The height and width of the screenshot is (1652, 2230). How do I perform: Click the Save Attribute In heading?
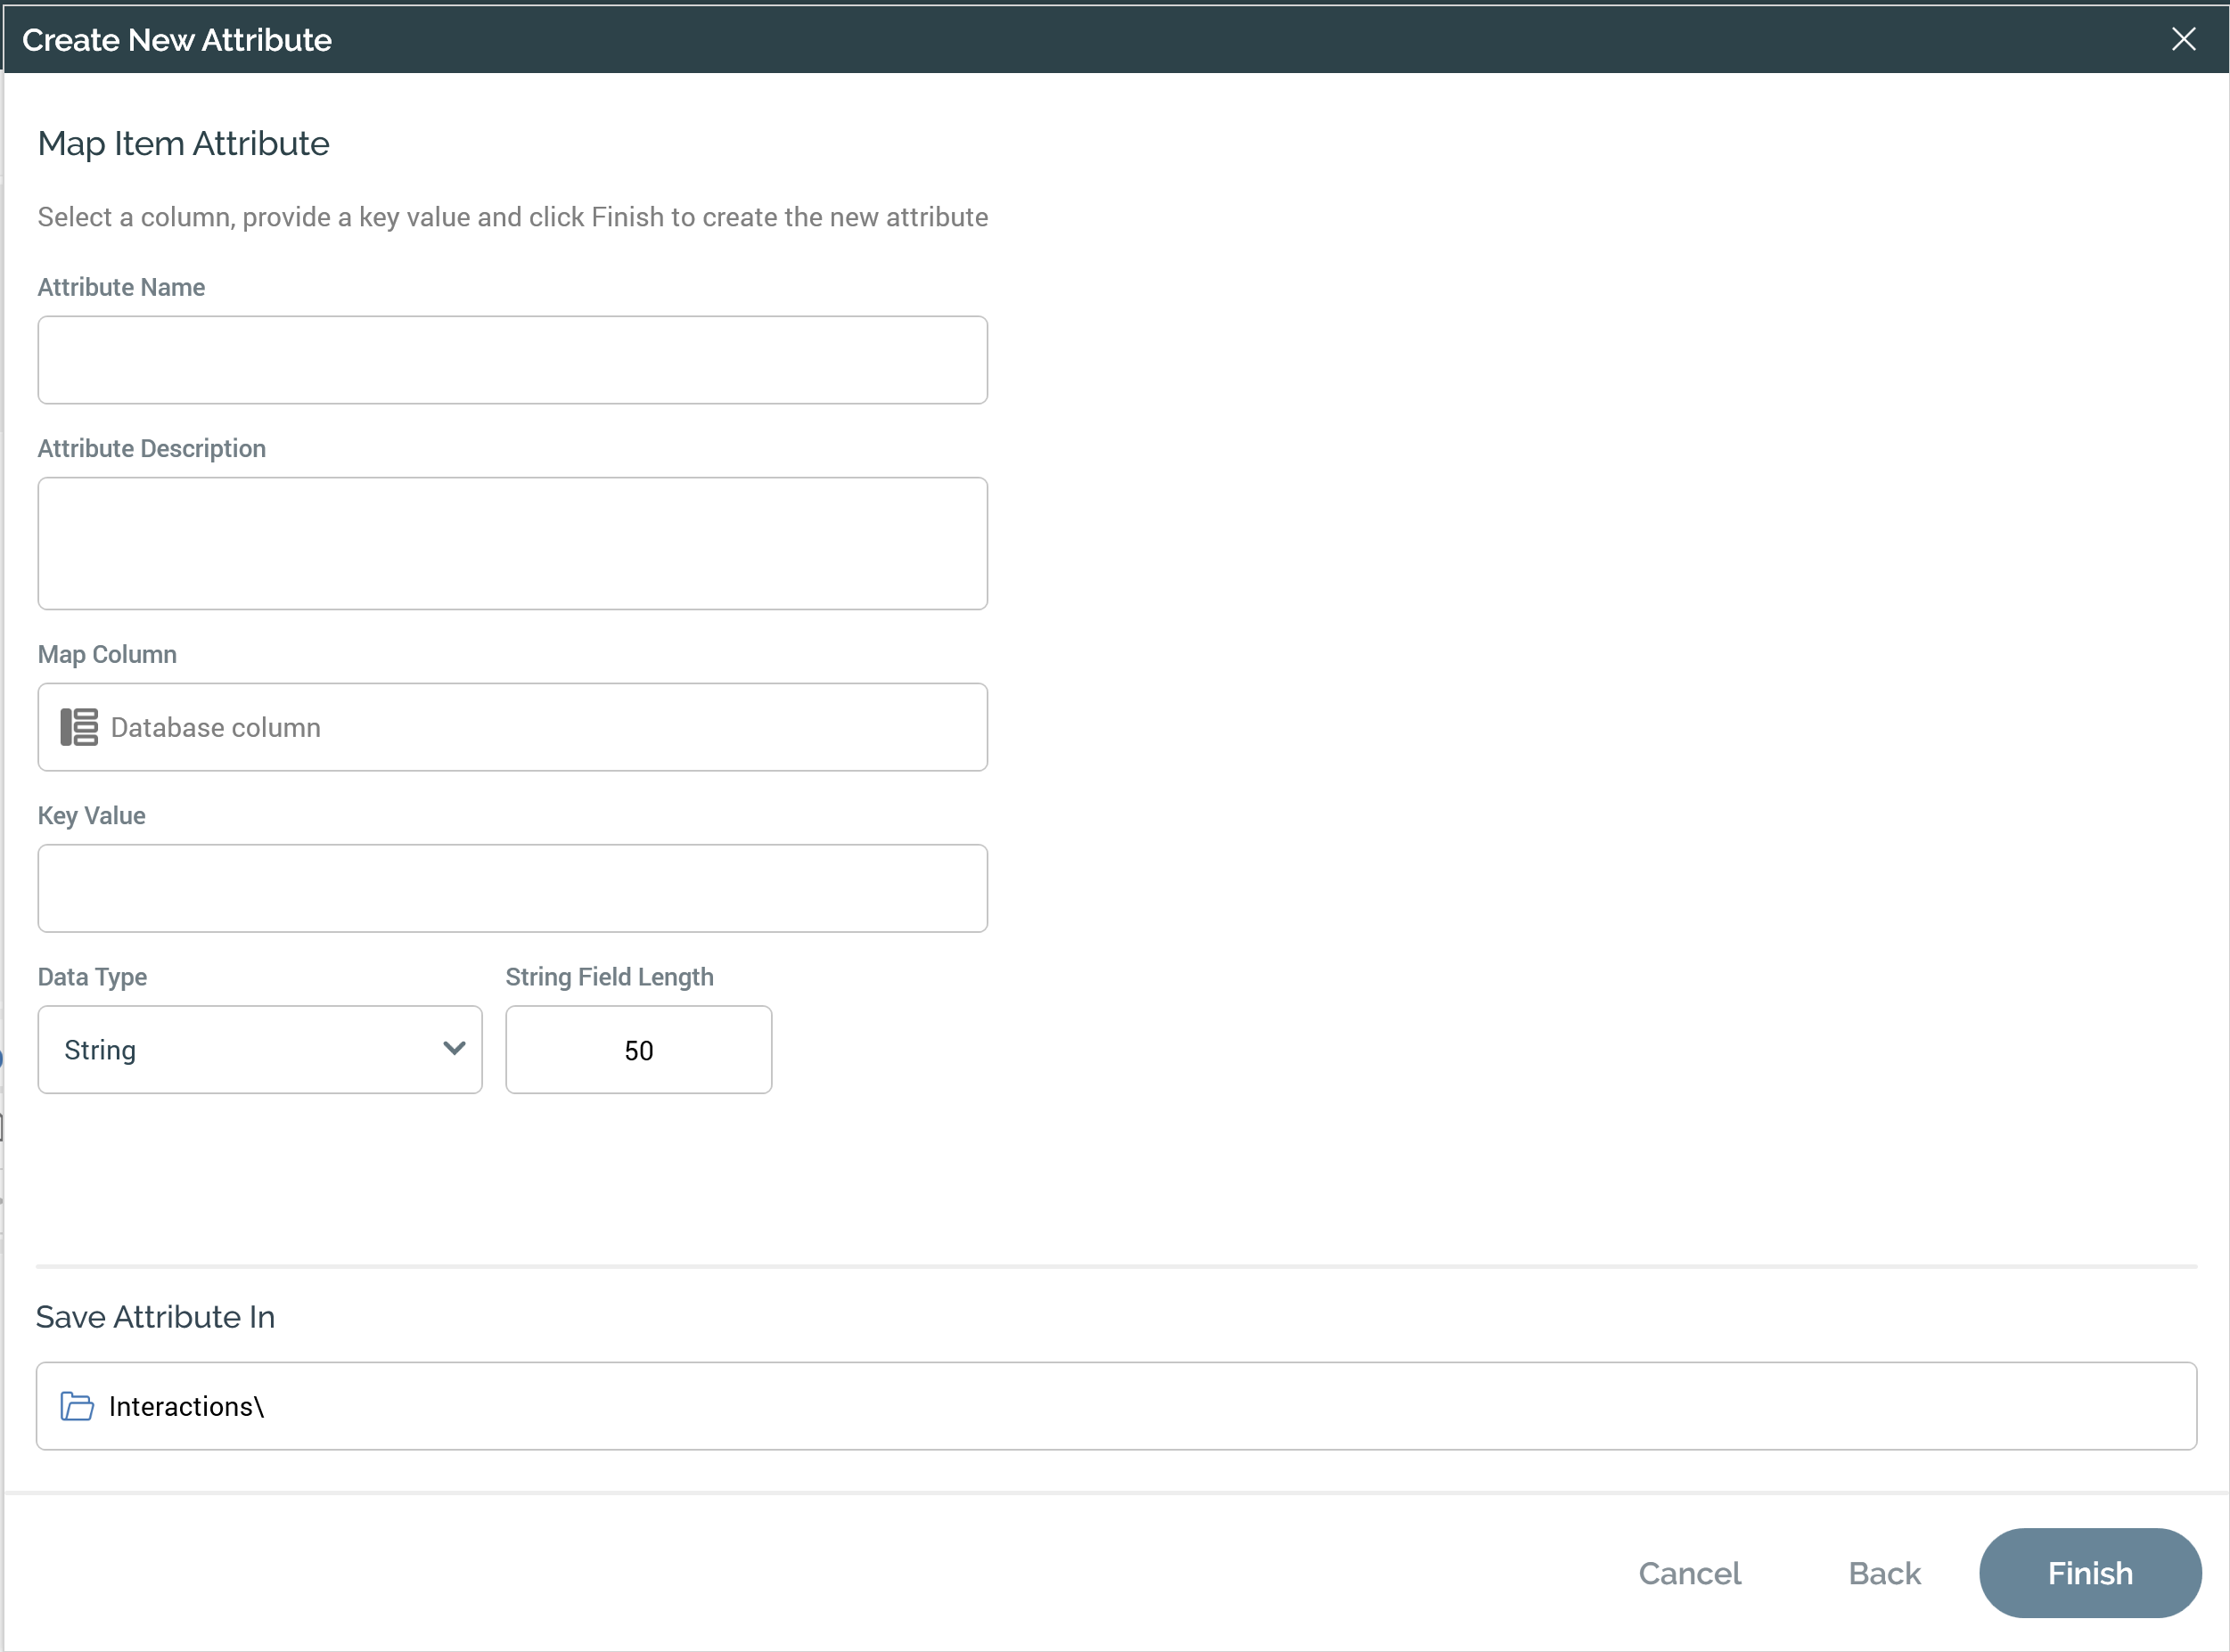pyautogui.click(x=155, y=1317)
